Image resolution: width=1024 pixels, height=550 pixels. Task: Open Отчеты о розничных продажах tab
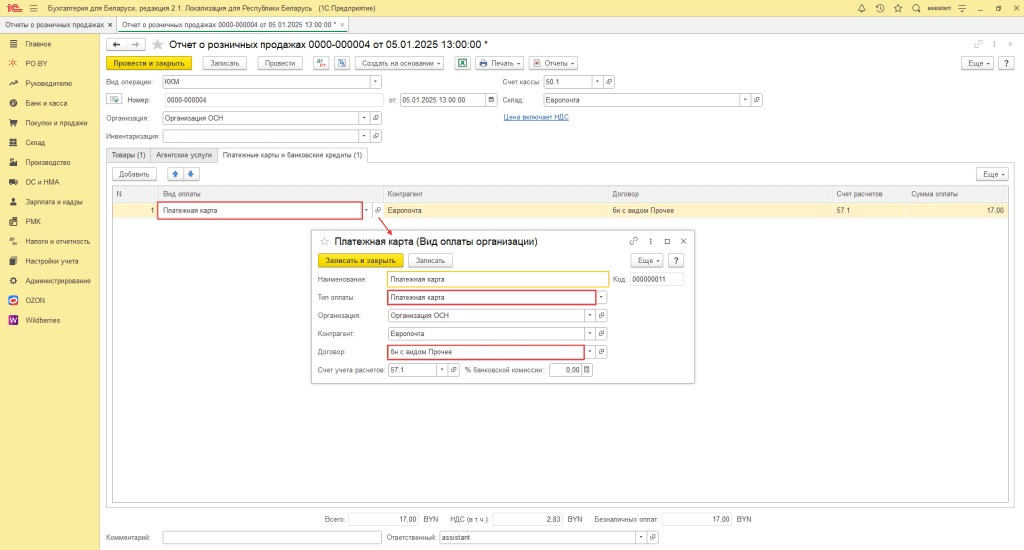(x=55, y=25)
